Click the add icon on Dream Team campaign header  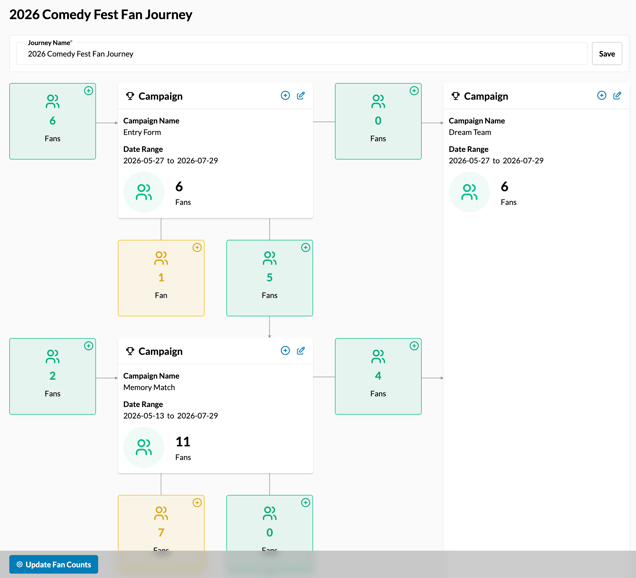(x=602, y=95)
